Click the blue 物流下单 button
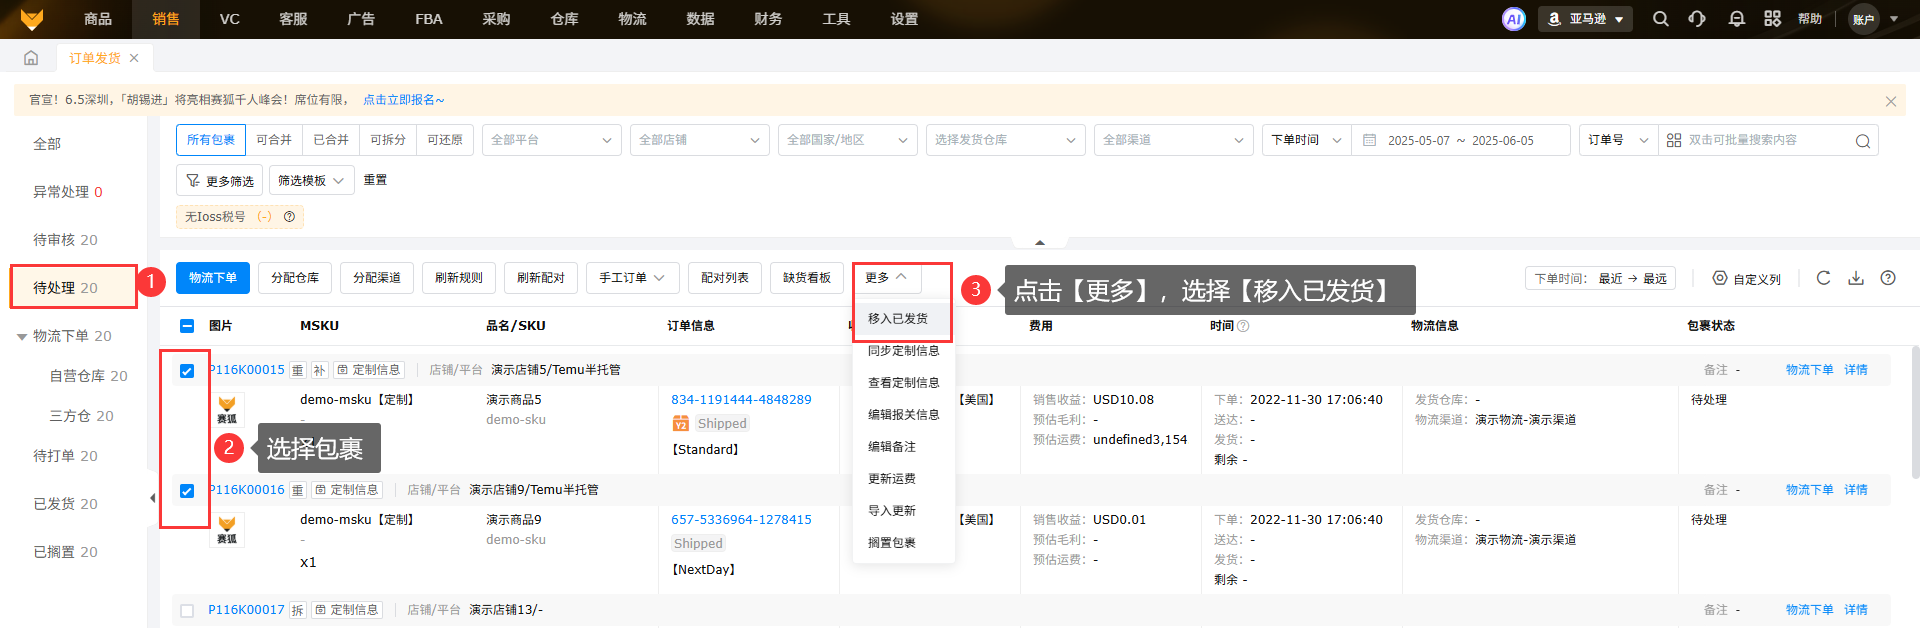This screenshot has height=628, width=1920. [213, 278]
